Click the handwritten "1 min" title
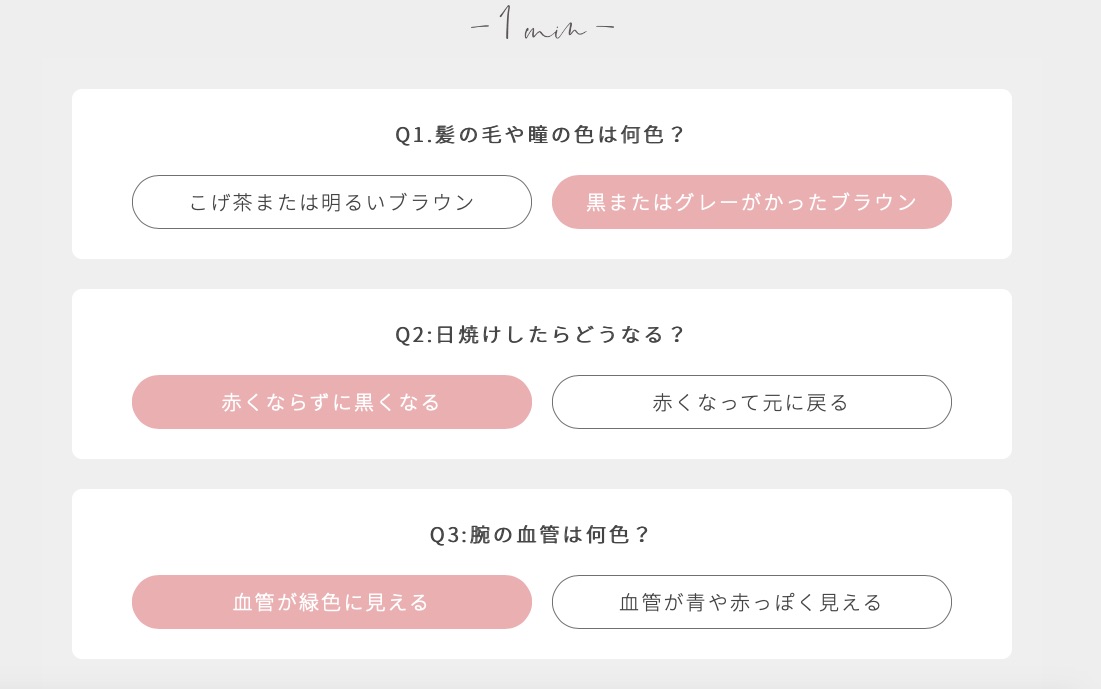 (x=542, y=27)
